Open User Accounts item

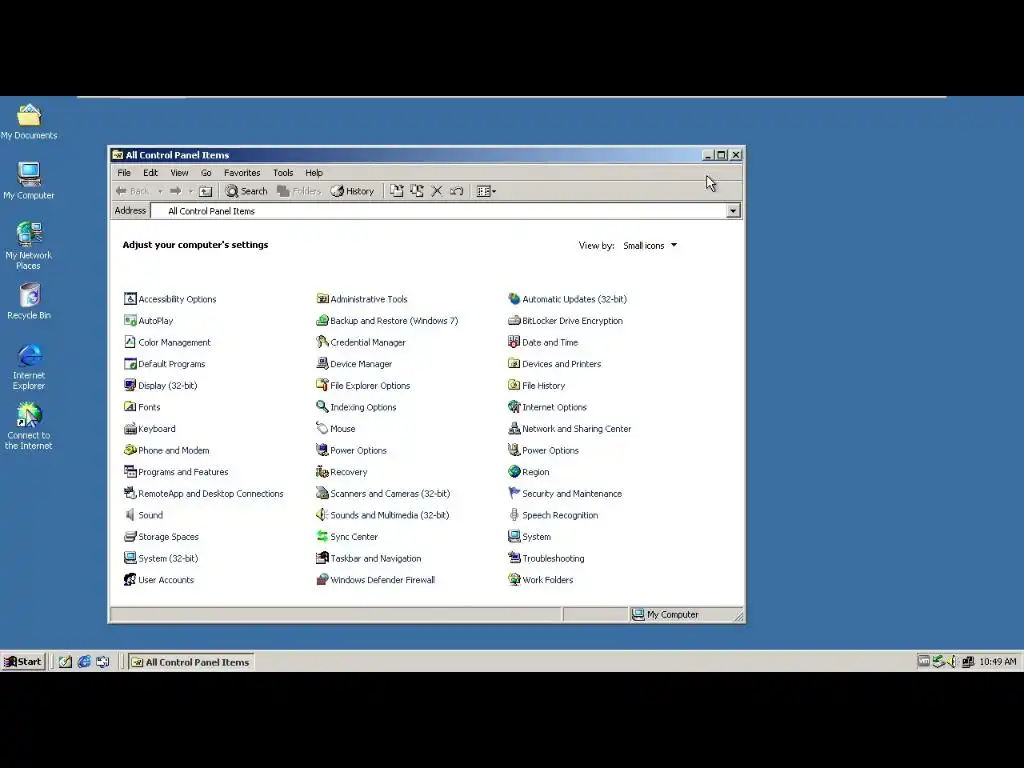[159, 579]
